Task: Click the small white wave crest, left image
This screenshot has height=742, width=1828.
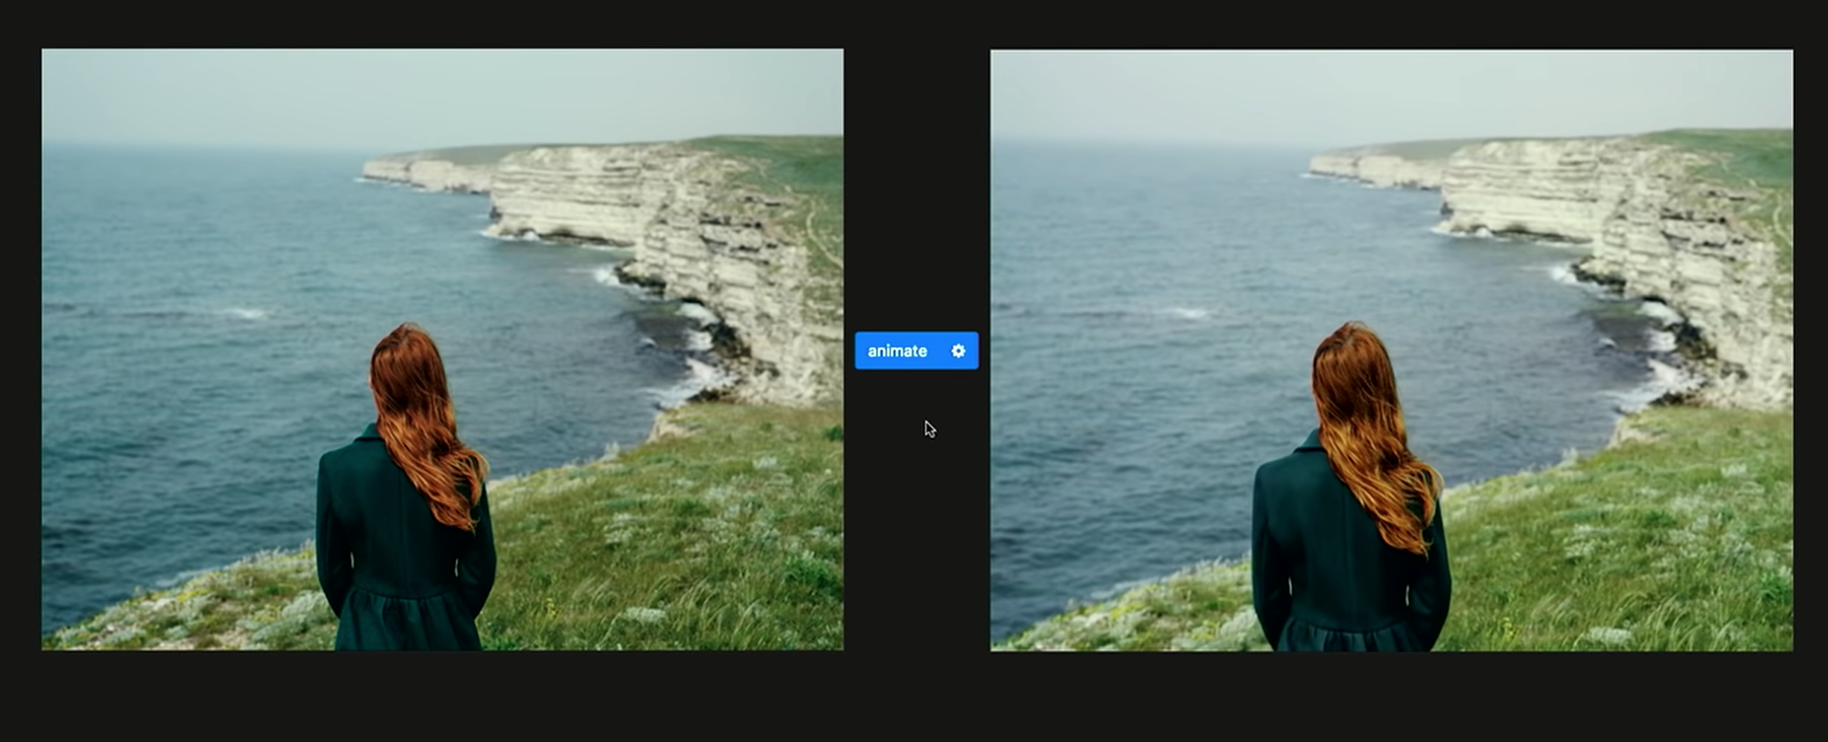Action: (244, 313)
